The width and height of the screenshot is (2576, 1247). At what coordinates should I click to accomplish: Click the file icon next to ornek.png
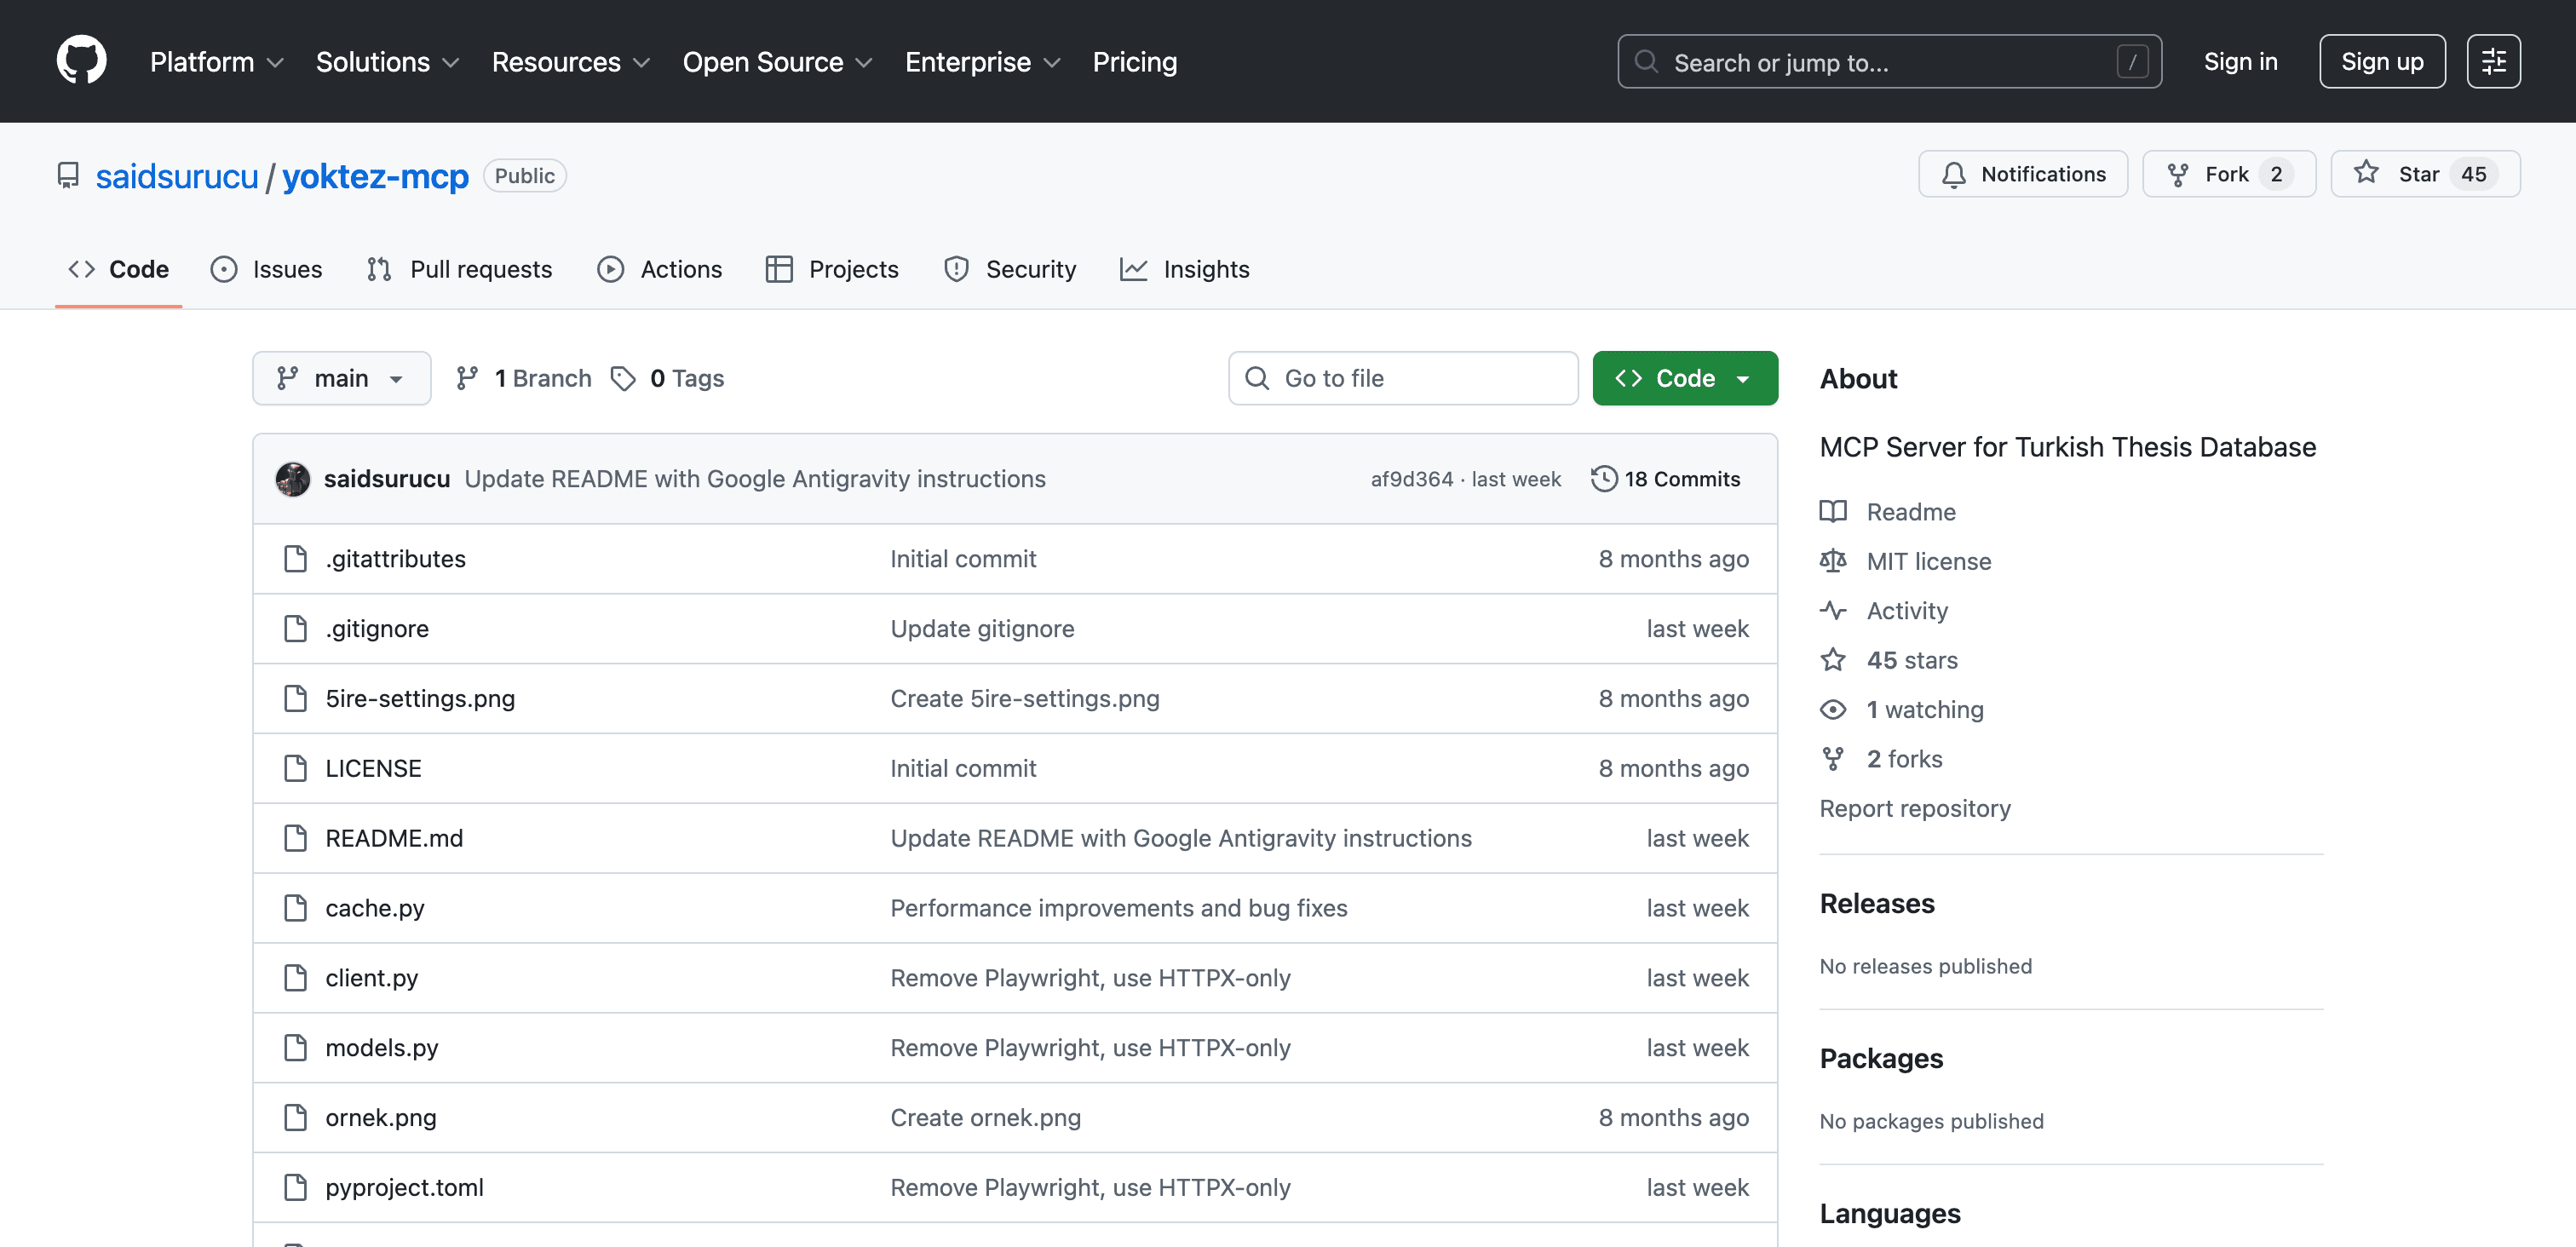click(x=295, y=1117)
